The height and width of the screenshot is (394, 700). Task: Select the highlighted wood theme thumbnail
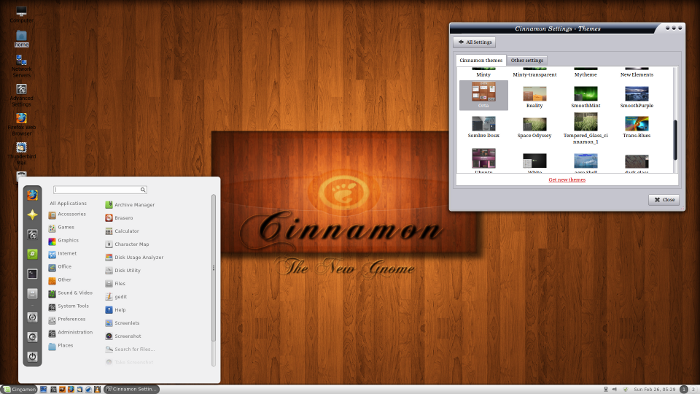483,95
